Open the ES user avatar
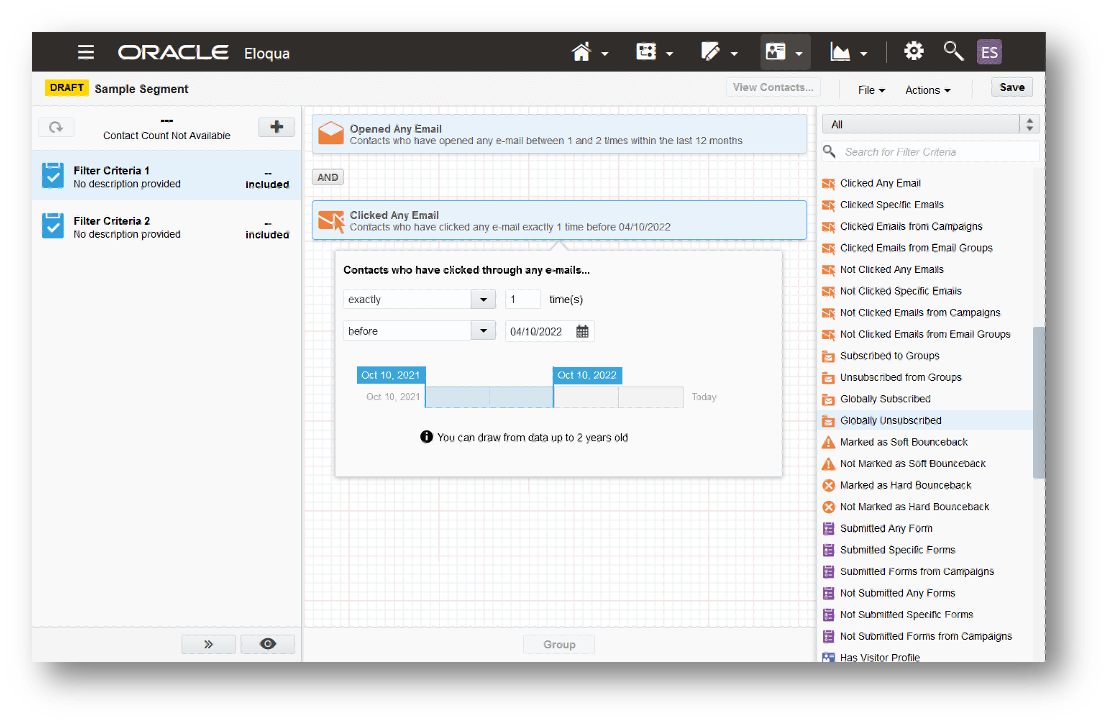Viewport: 1108px width, 724px height. 989,51
